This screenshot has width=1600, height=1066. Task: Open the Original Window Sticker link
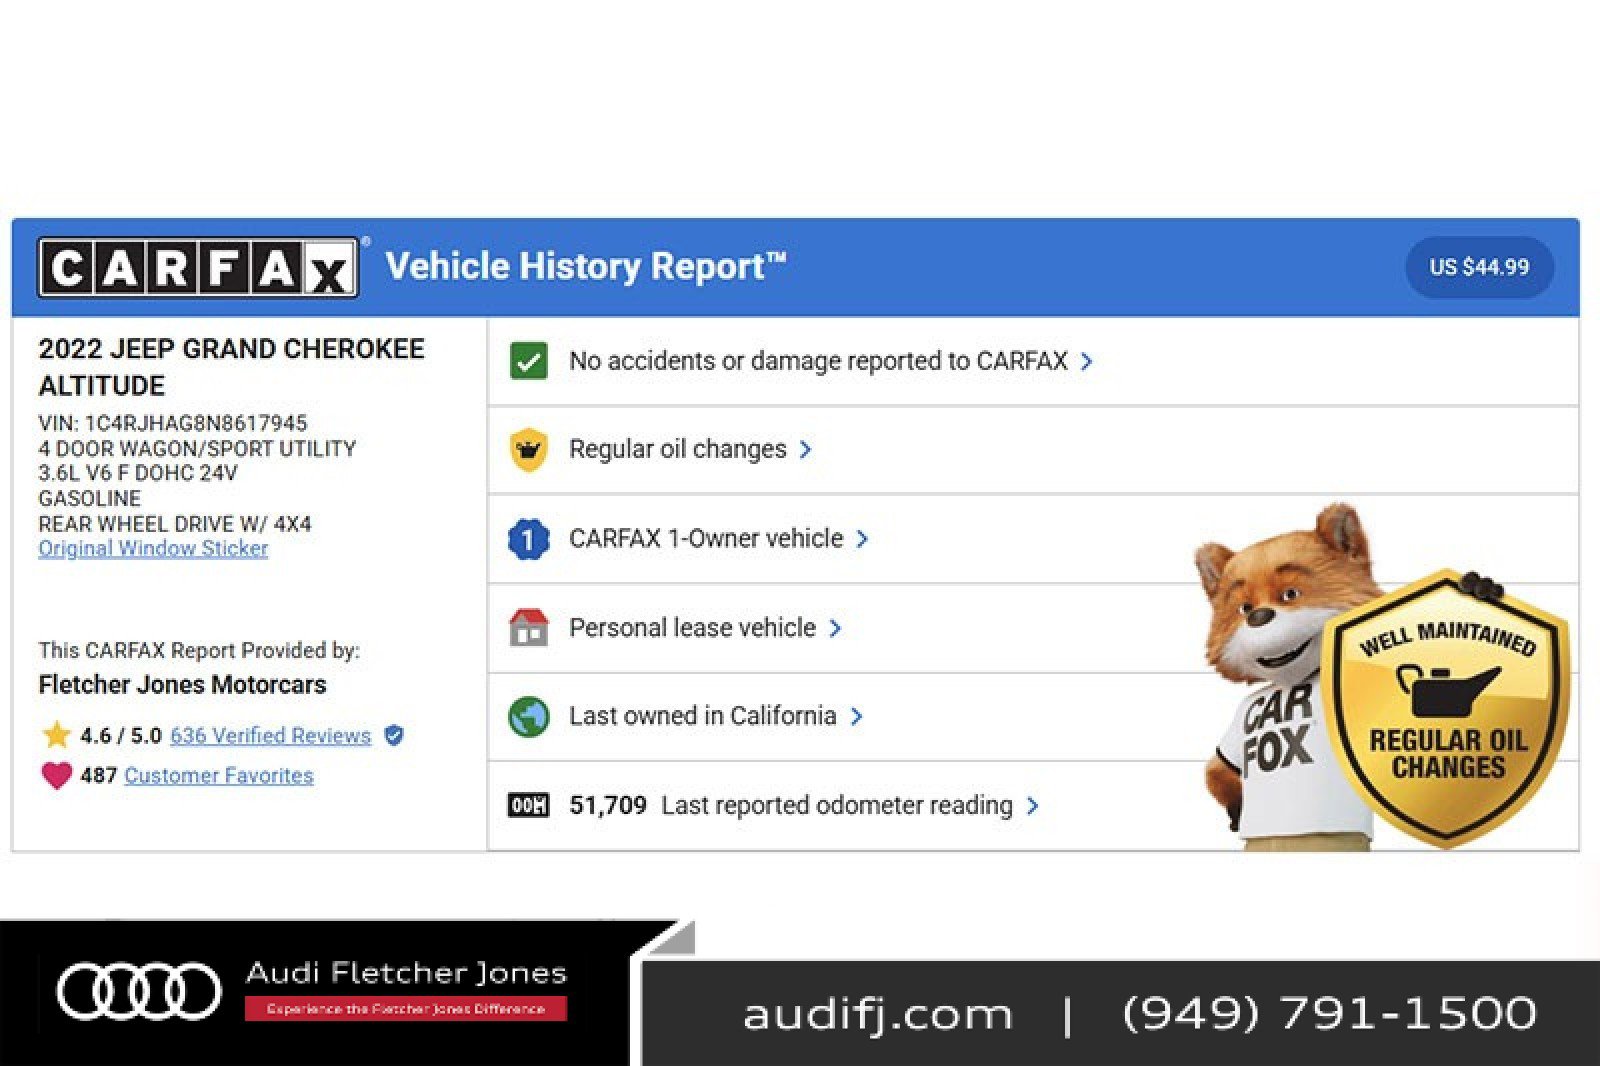point(152,548)
